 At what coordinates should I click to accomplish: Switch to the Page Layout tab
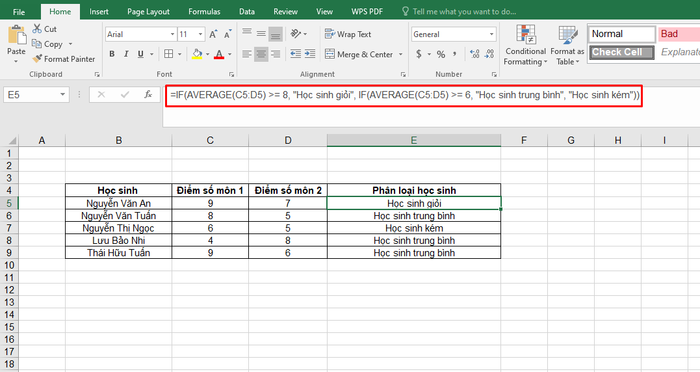[x=148, y=12]
